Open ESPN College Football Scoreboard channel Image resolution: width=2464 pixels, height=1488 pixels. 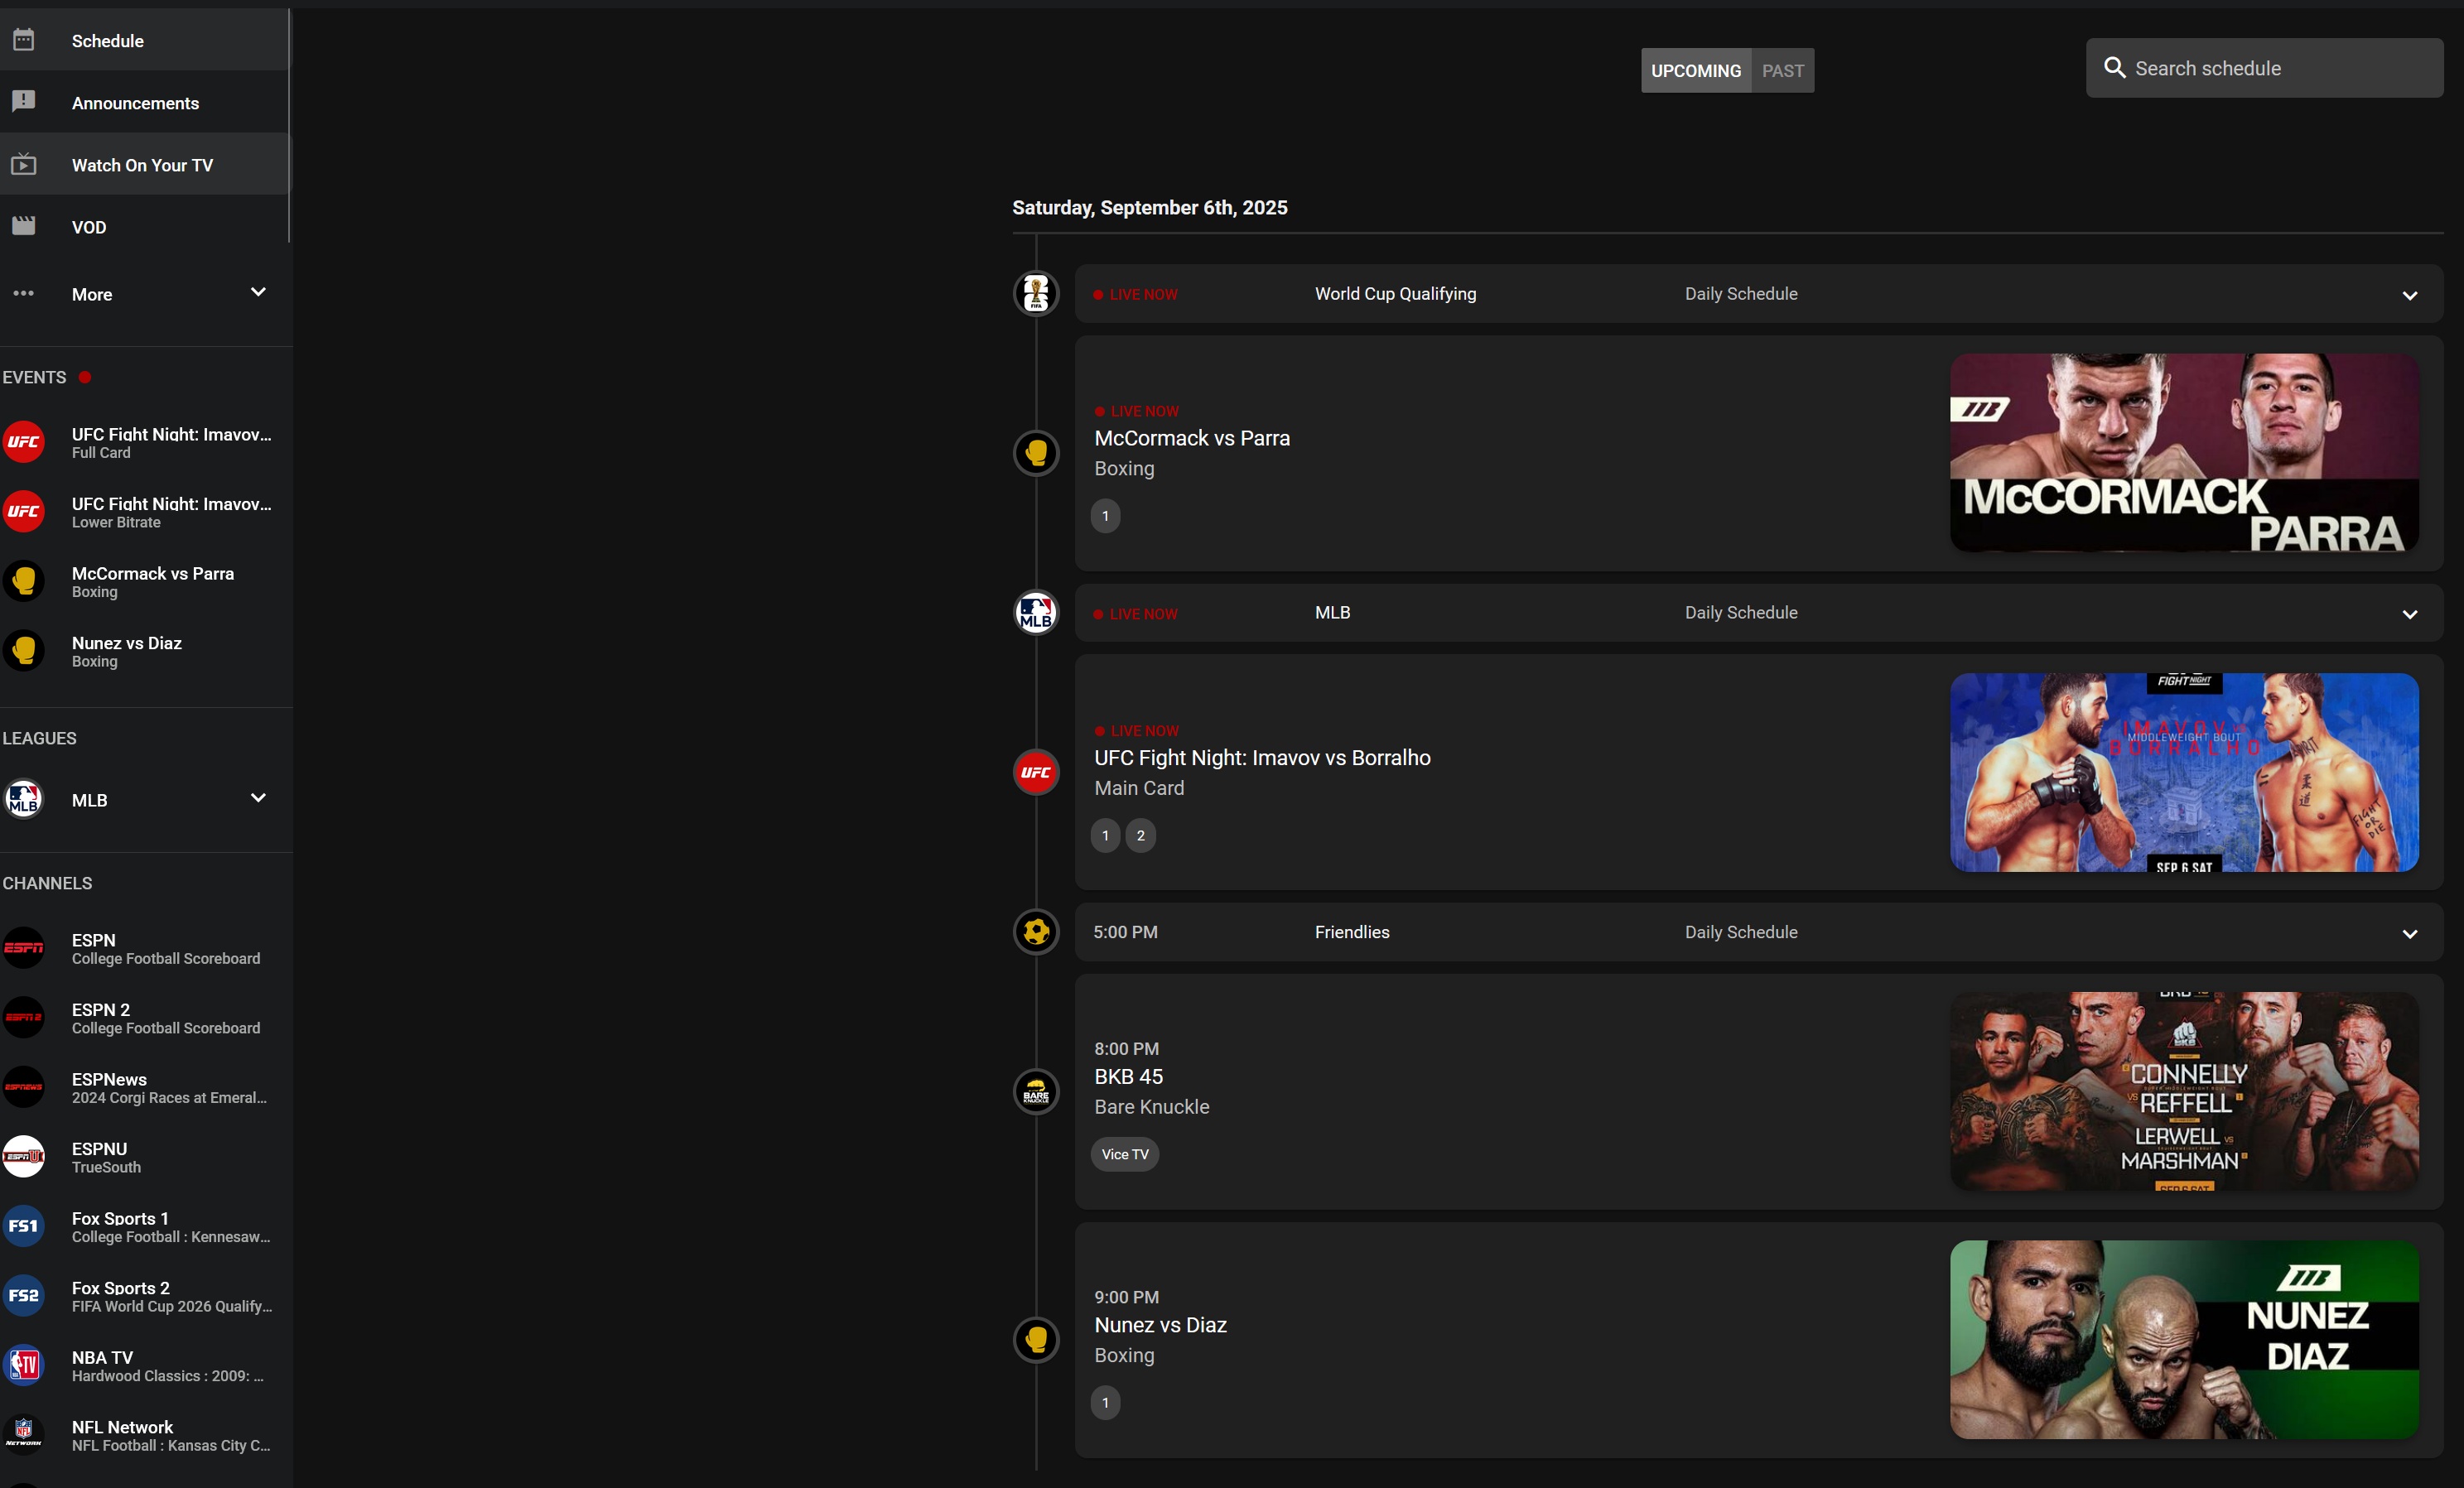point(144,948)
